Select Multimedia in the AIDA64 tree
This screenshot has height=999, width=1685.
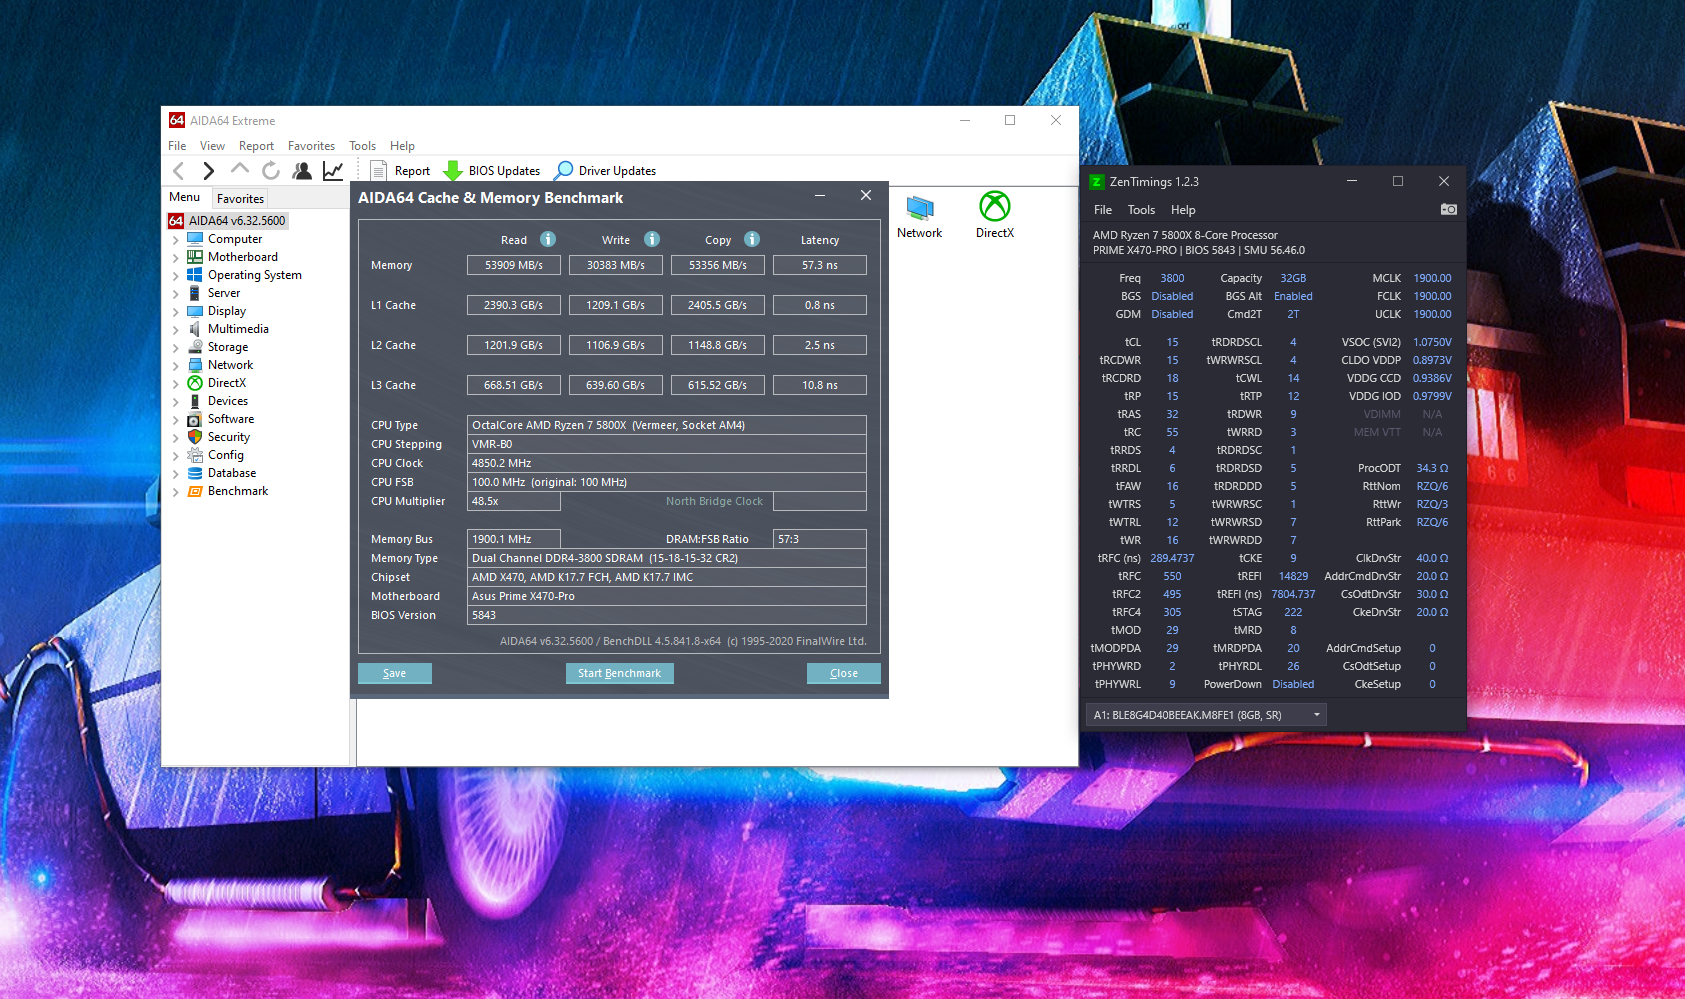coord(238,329)
